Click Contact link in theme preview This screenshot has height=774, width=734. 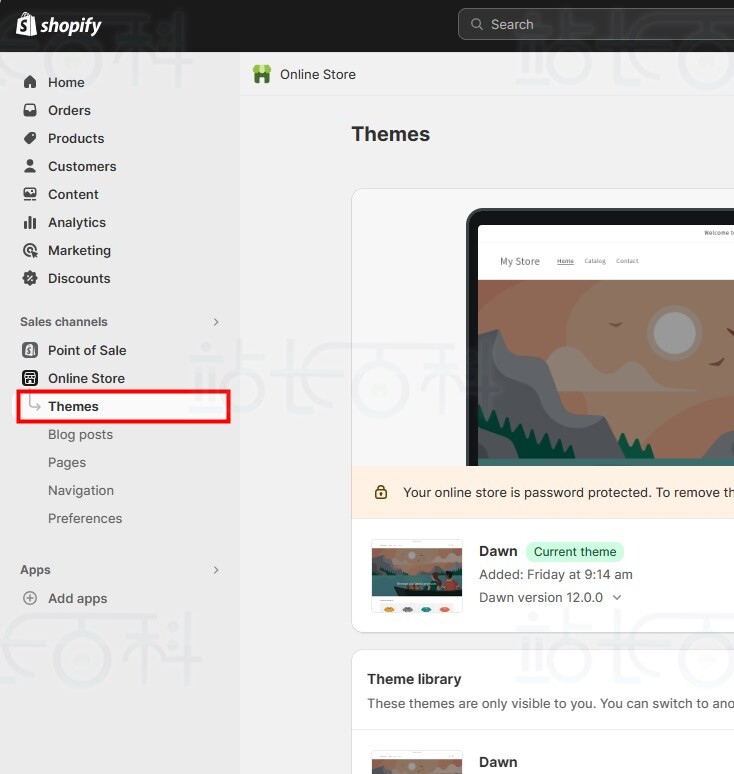pyautogui.click(x=627, y=261)
